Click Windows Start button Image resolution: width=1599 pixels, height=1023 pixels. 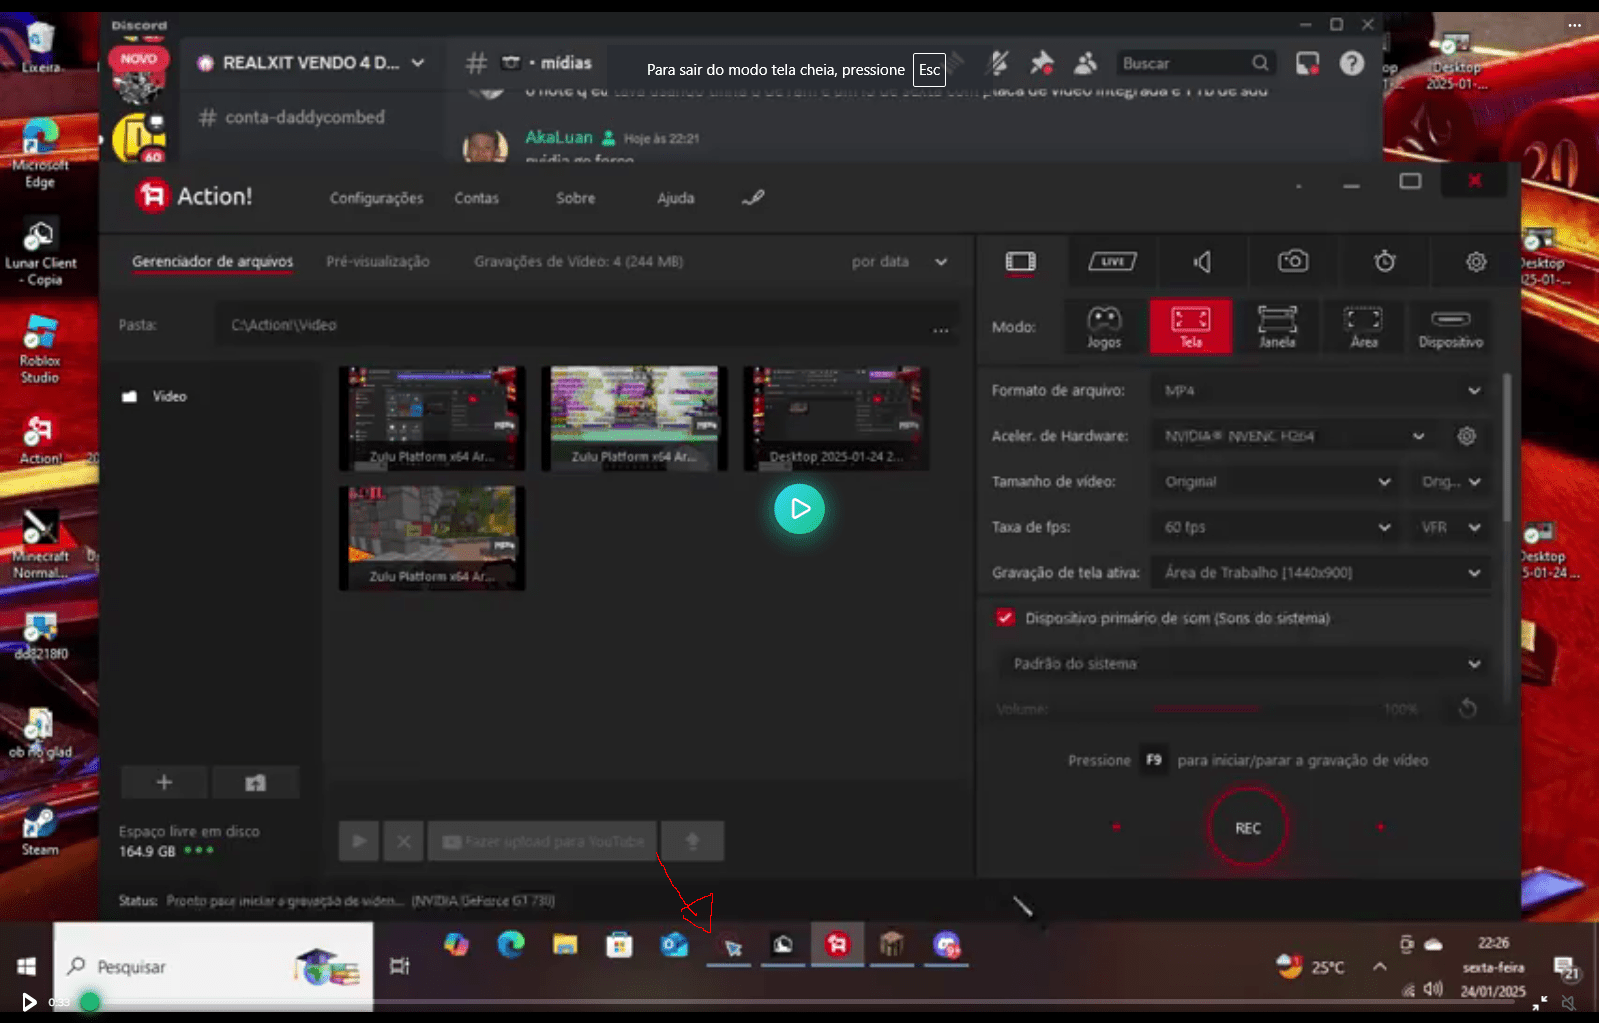[x=27, y=966]
